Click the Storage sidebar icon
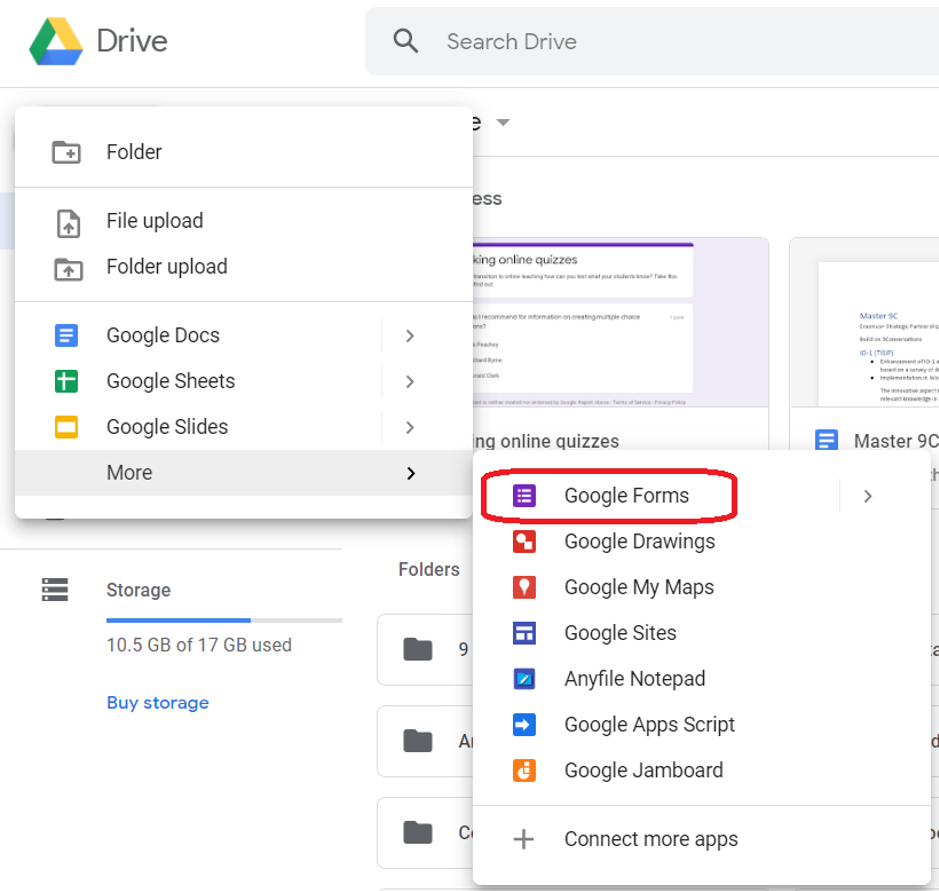This screenshot has height=891, width=939. click(x=55, y=590)
